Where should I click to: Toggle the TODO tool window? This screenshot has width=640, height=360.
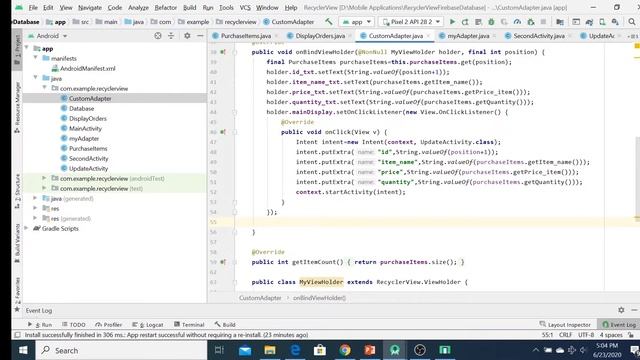74,324
